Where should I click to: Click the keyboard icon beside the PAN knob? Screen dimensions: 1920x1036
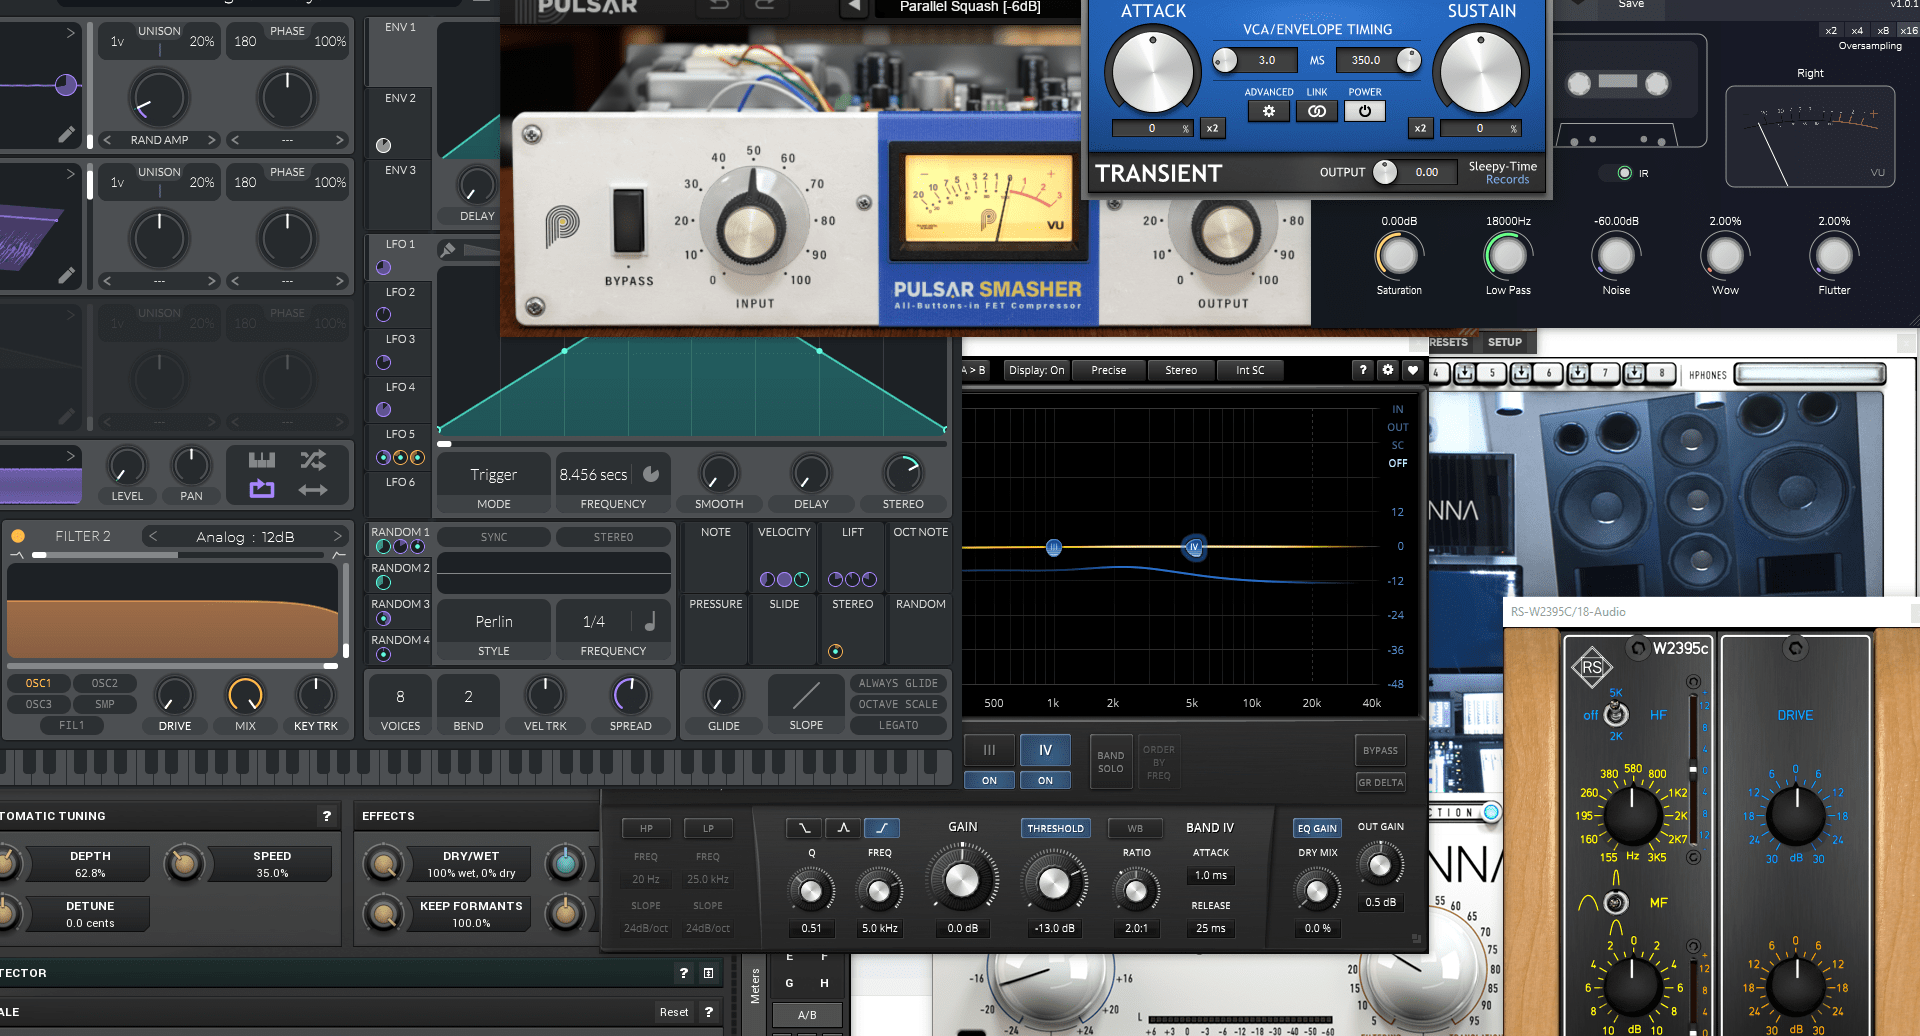(x=262, y=460)
